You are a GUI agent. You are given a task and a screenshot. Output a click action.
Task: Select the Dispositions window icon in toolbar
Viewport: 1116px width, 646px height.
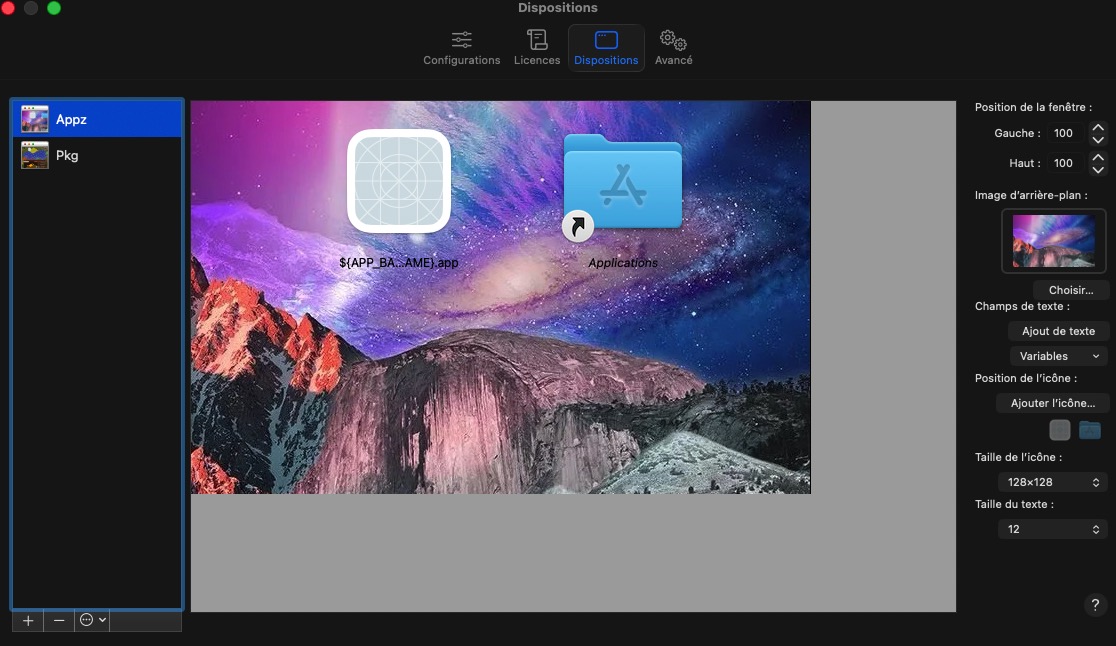(606, 41)
